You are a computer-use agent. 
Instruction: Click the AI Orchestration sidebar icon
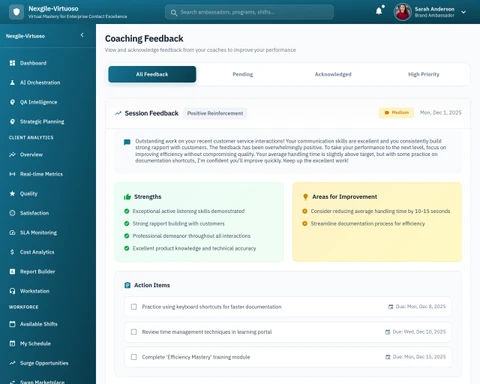point(12,82)
